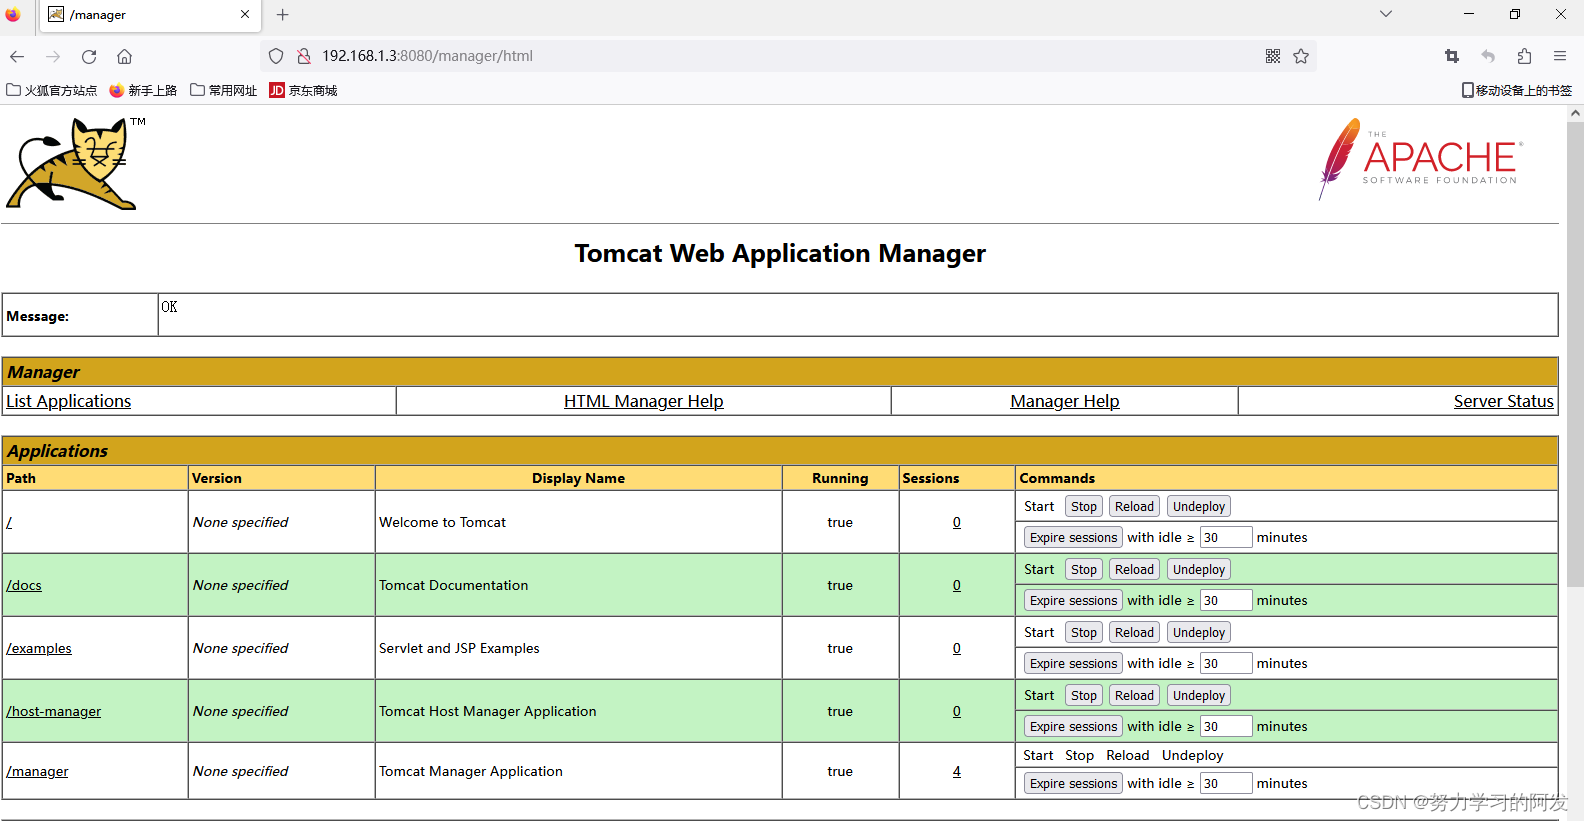The width and height of the screenshot is (1584, 821).
Task: Open the QR code icon in address bar
Action: click(1273, 56)
